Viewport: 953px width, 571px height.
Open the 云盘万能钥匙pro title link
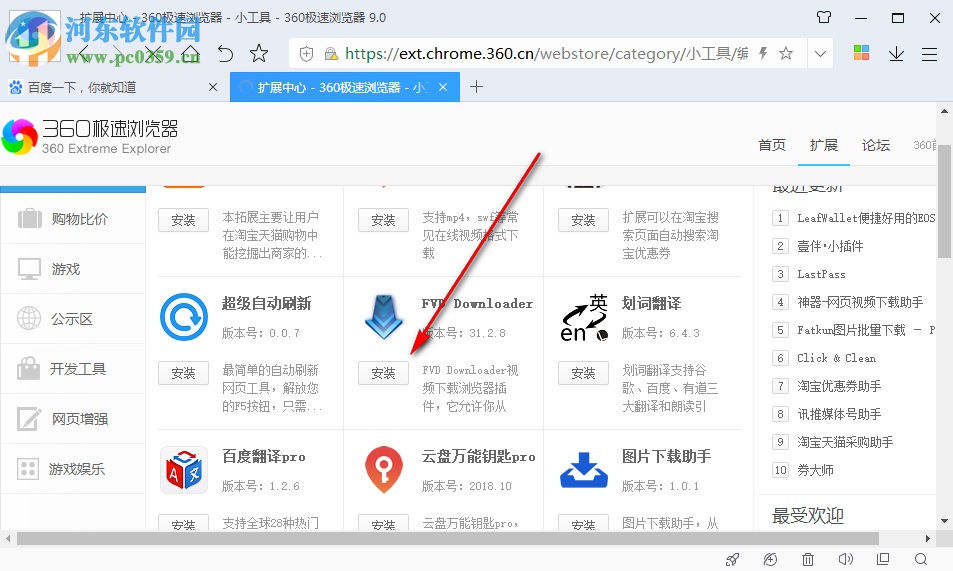click(x=479, y=456)
